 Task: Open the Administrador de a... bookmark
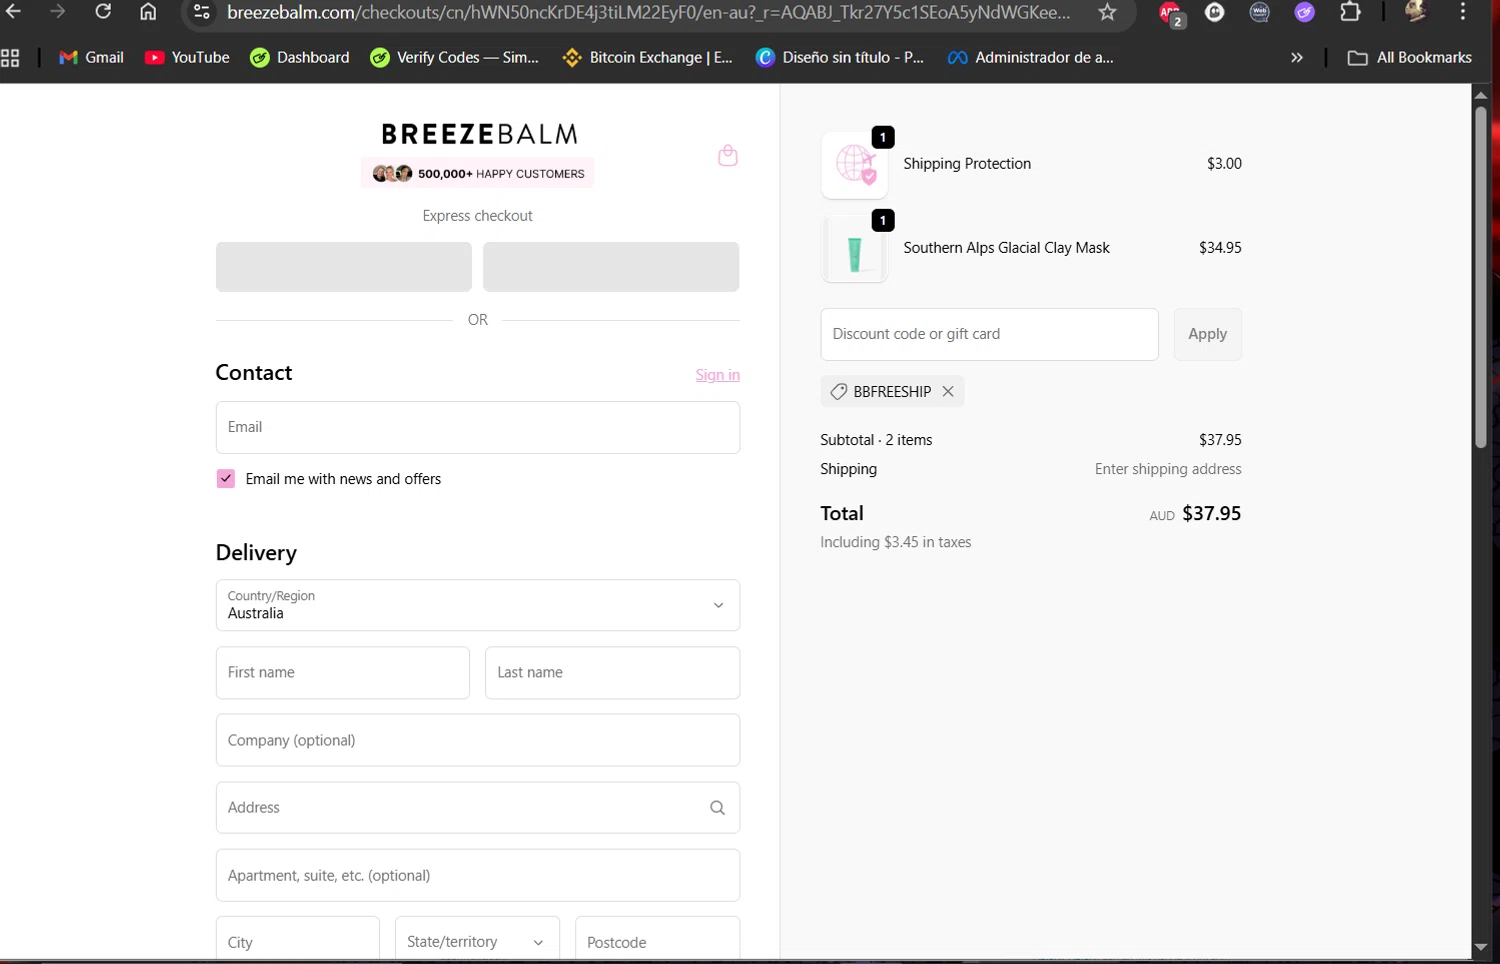click(x=1031, y=58)
